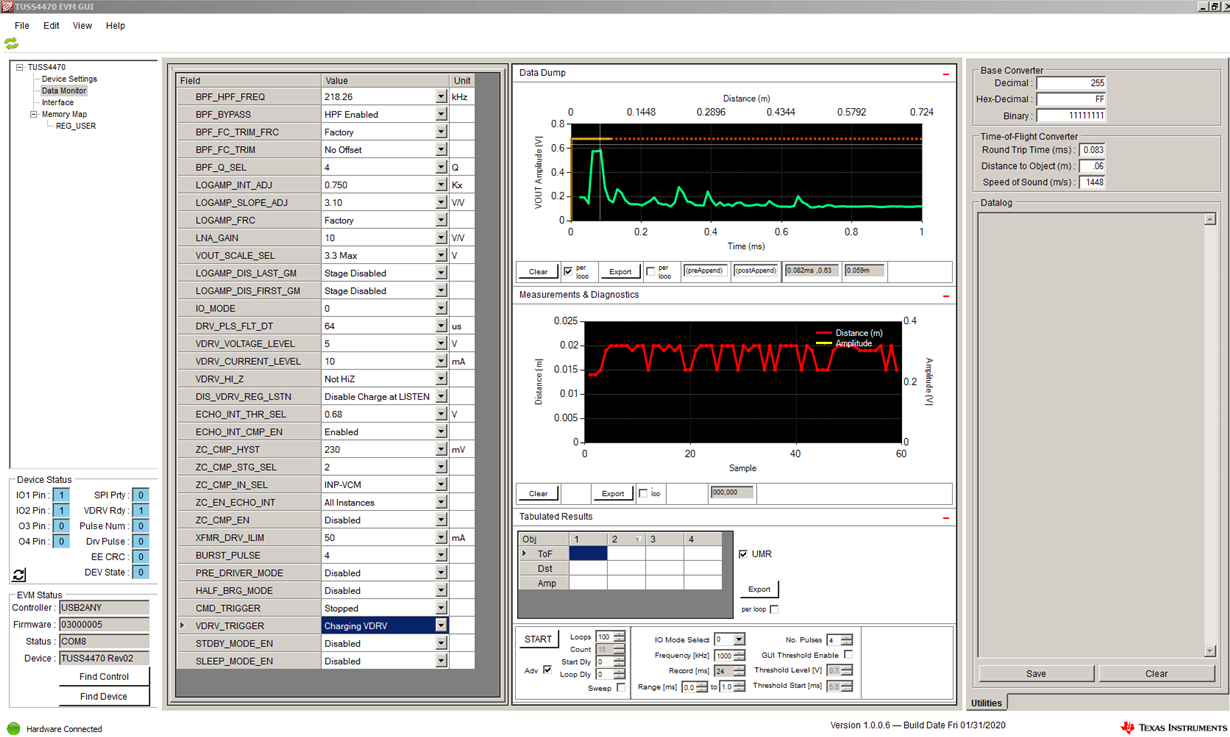Click the Texas Instruments logo
Viewport: 1230px width, 737px height.
pos(1175,728)
